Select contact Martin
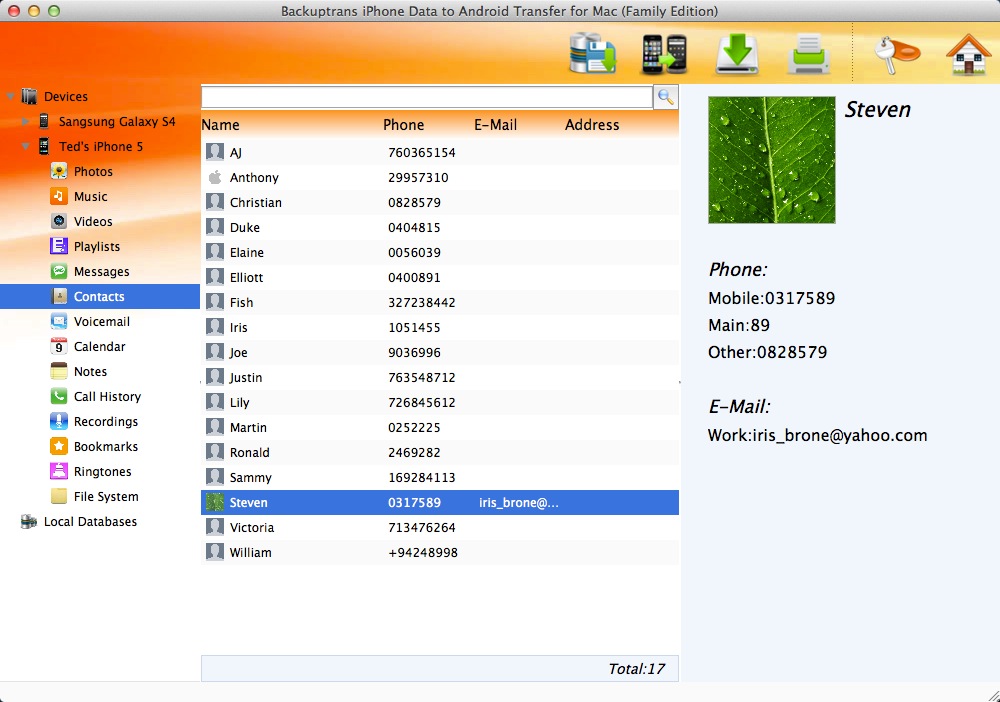This screenshot has width=1000, height=702. pyautogui.click(x=440, y=427)
